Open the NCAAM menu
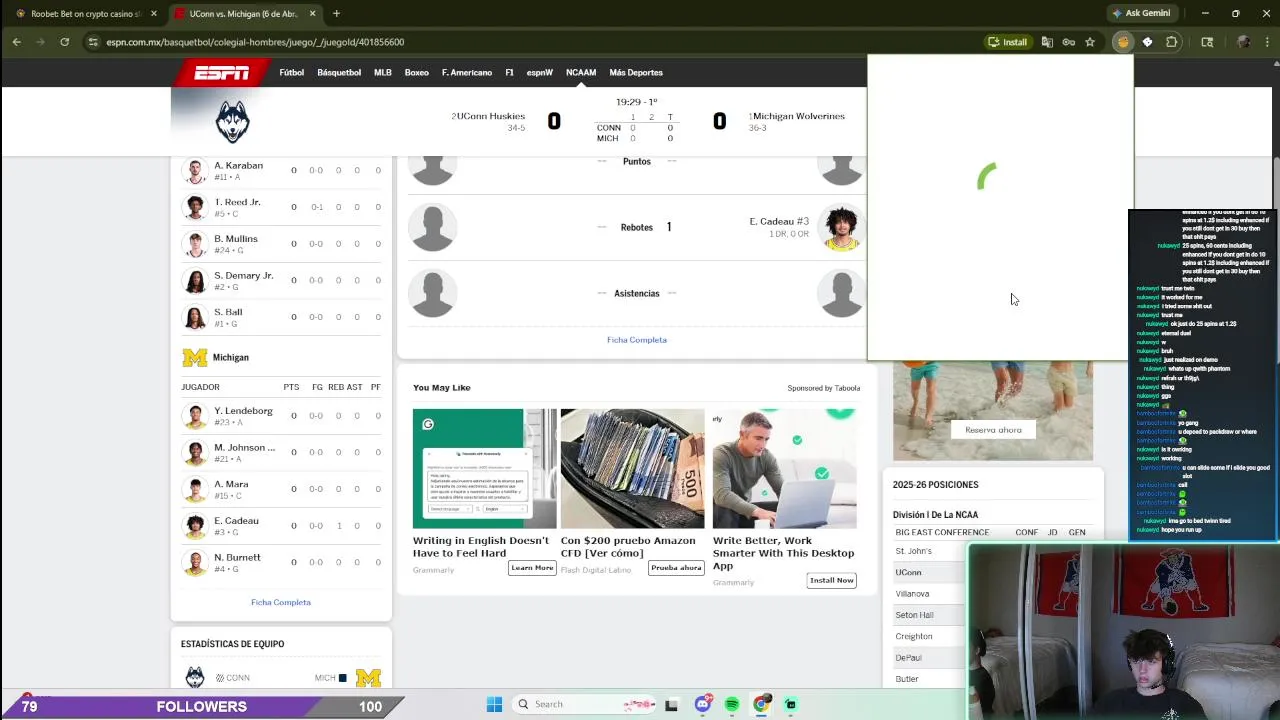Image resolution: width=1280 pixels, height=720 pixels. 581,72
